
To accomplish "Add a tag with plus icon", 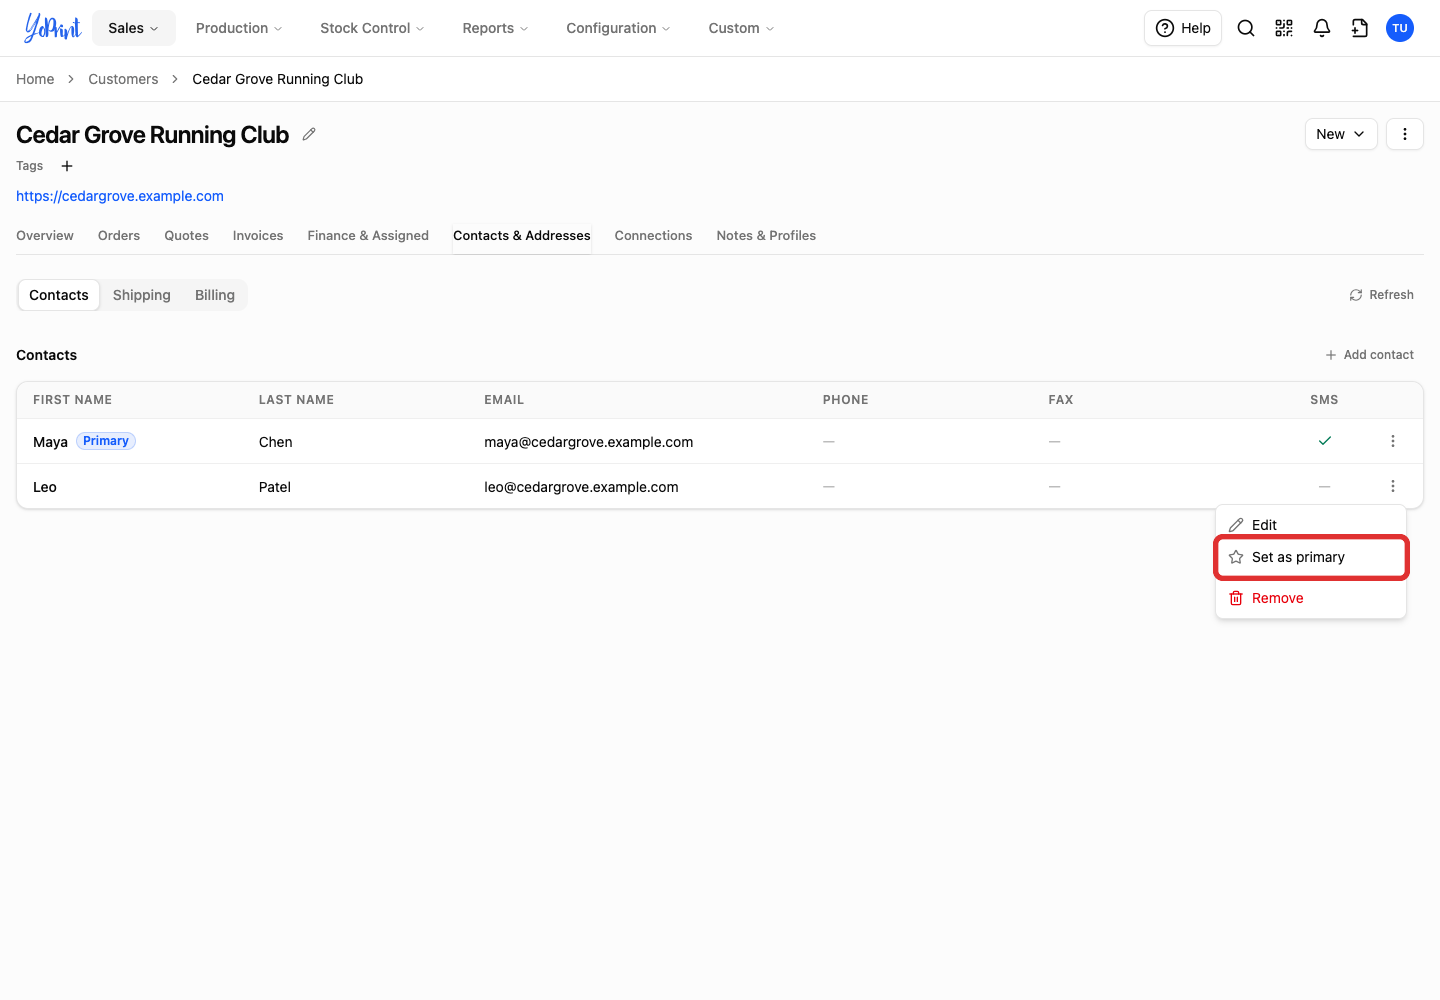I will pyautogui.click(x=67, y=166).
